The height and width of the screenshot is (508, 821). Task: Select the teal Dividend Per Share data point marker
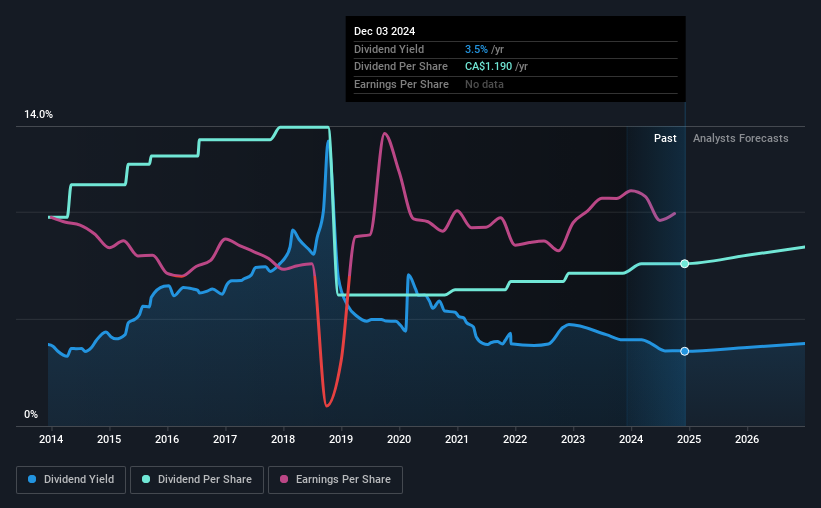[685, 263]
